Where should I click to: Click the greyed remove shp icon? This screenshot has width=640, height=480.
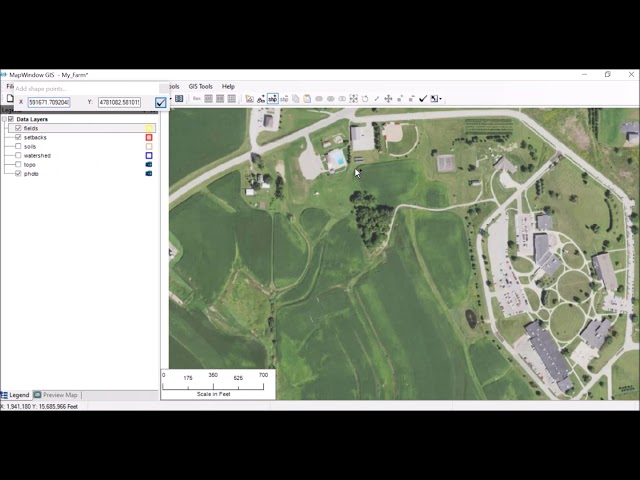(x=284, y=99)
